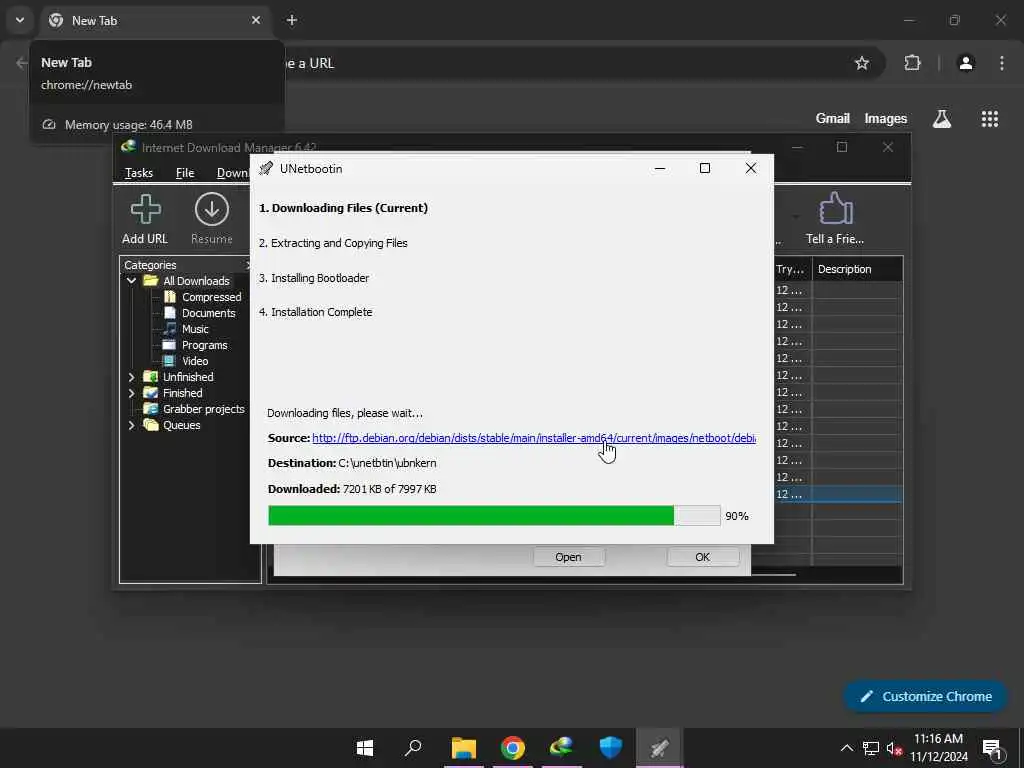Click the muted volume tray icon
The height and width of the screenshot is (768, 1024).
pos(894,748)
